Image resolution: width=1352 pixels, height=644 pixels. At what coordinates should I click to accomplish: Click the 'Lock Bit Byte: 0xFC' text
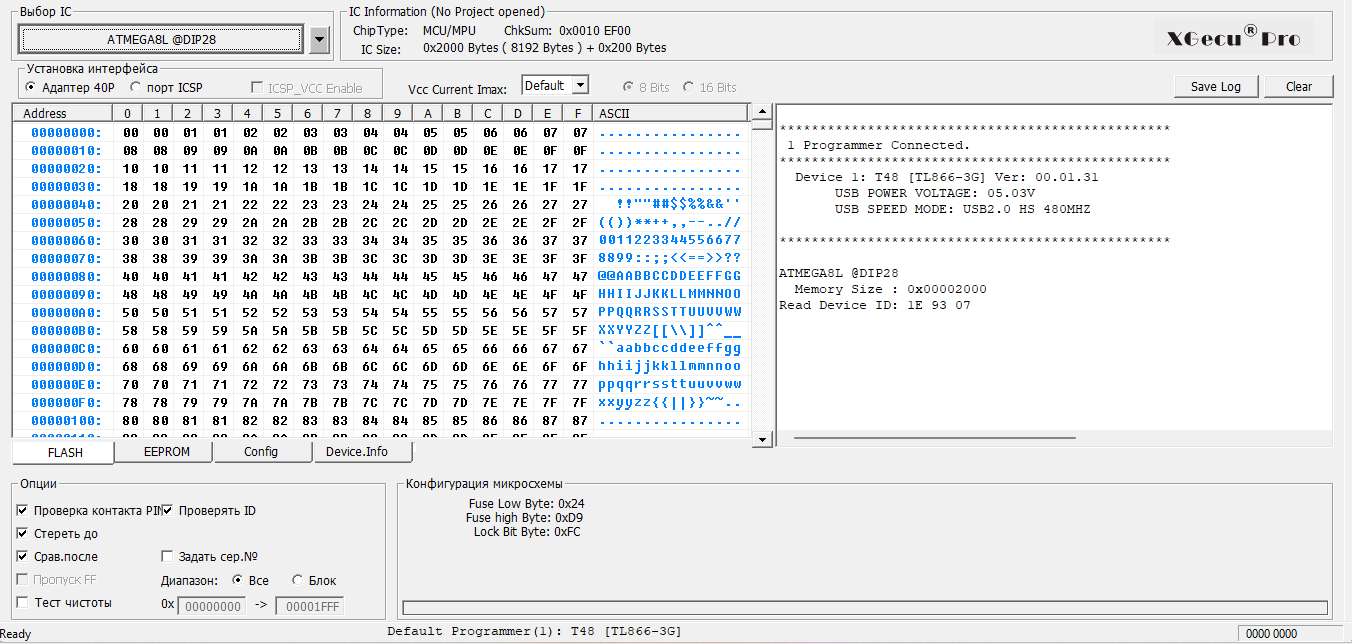pos(527,532)
